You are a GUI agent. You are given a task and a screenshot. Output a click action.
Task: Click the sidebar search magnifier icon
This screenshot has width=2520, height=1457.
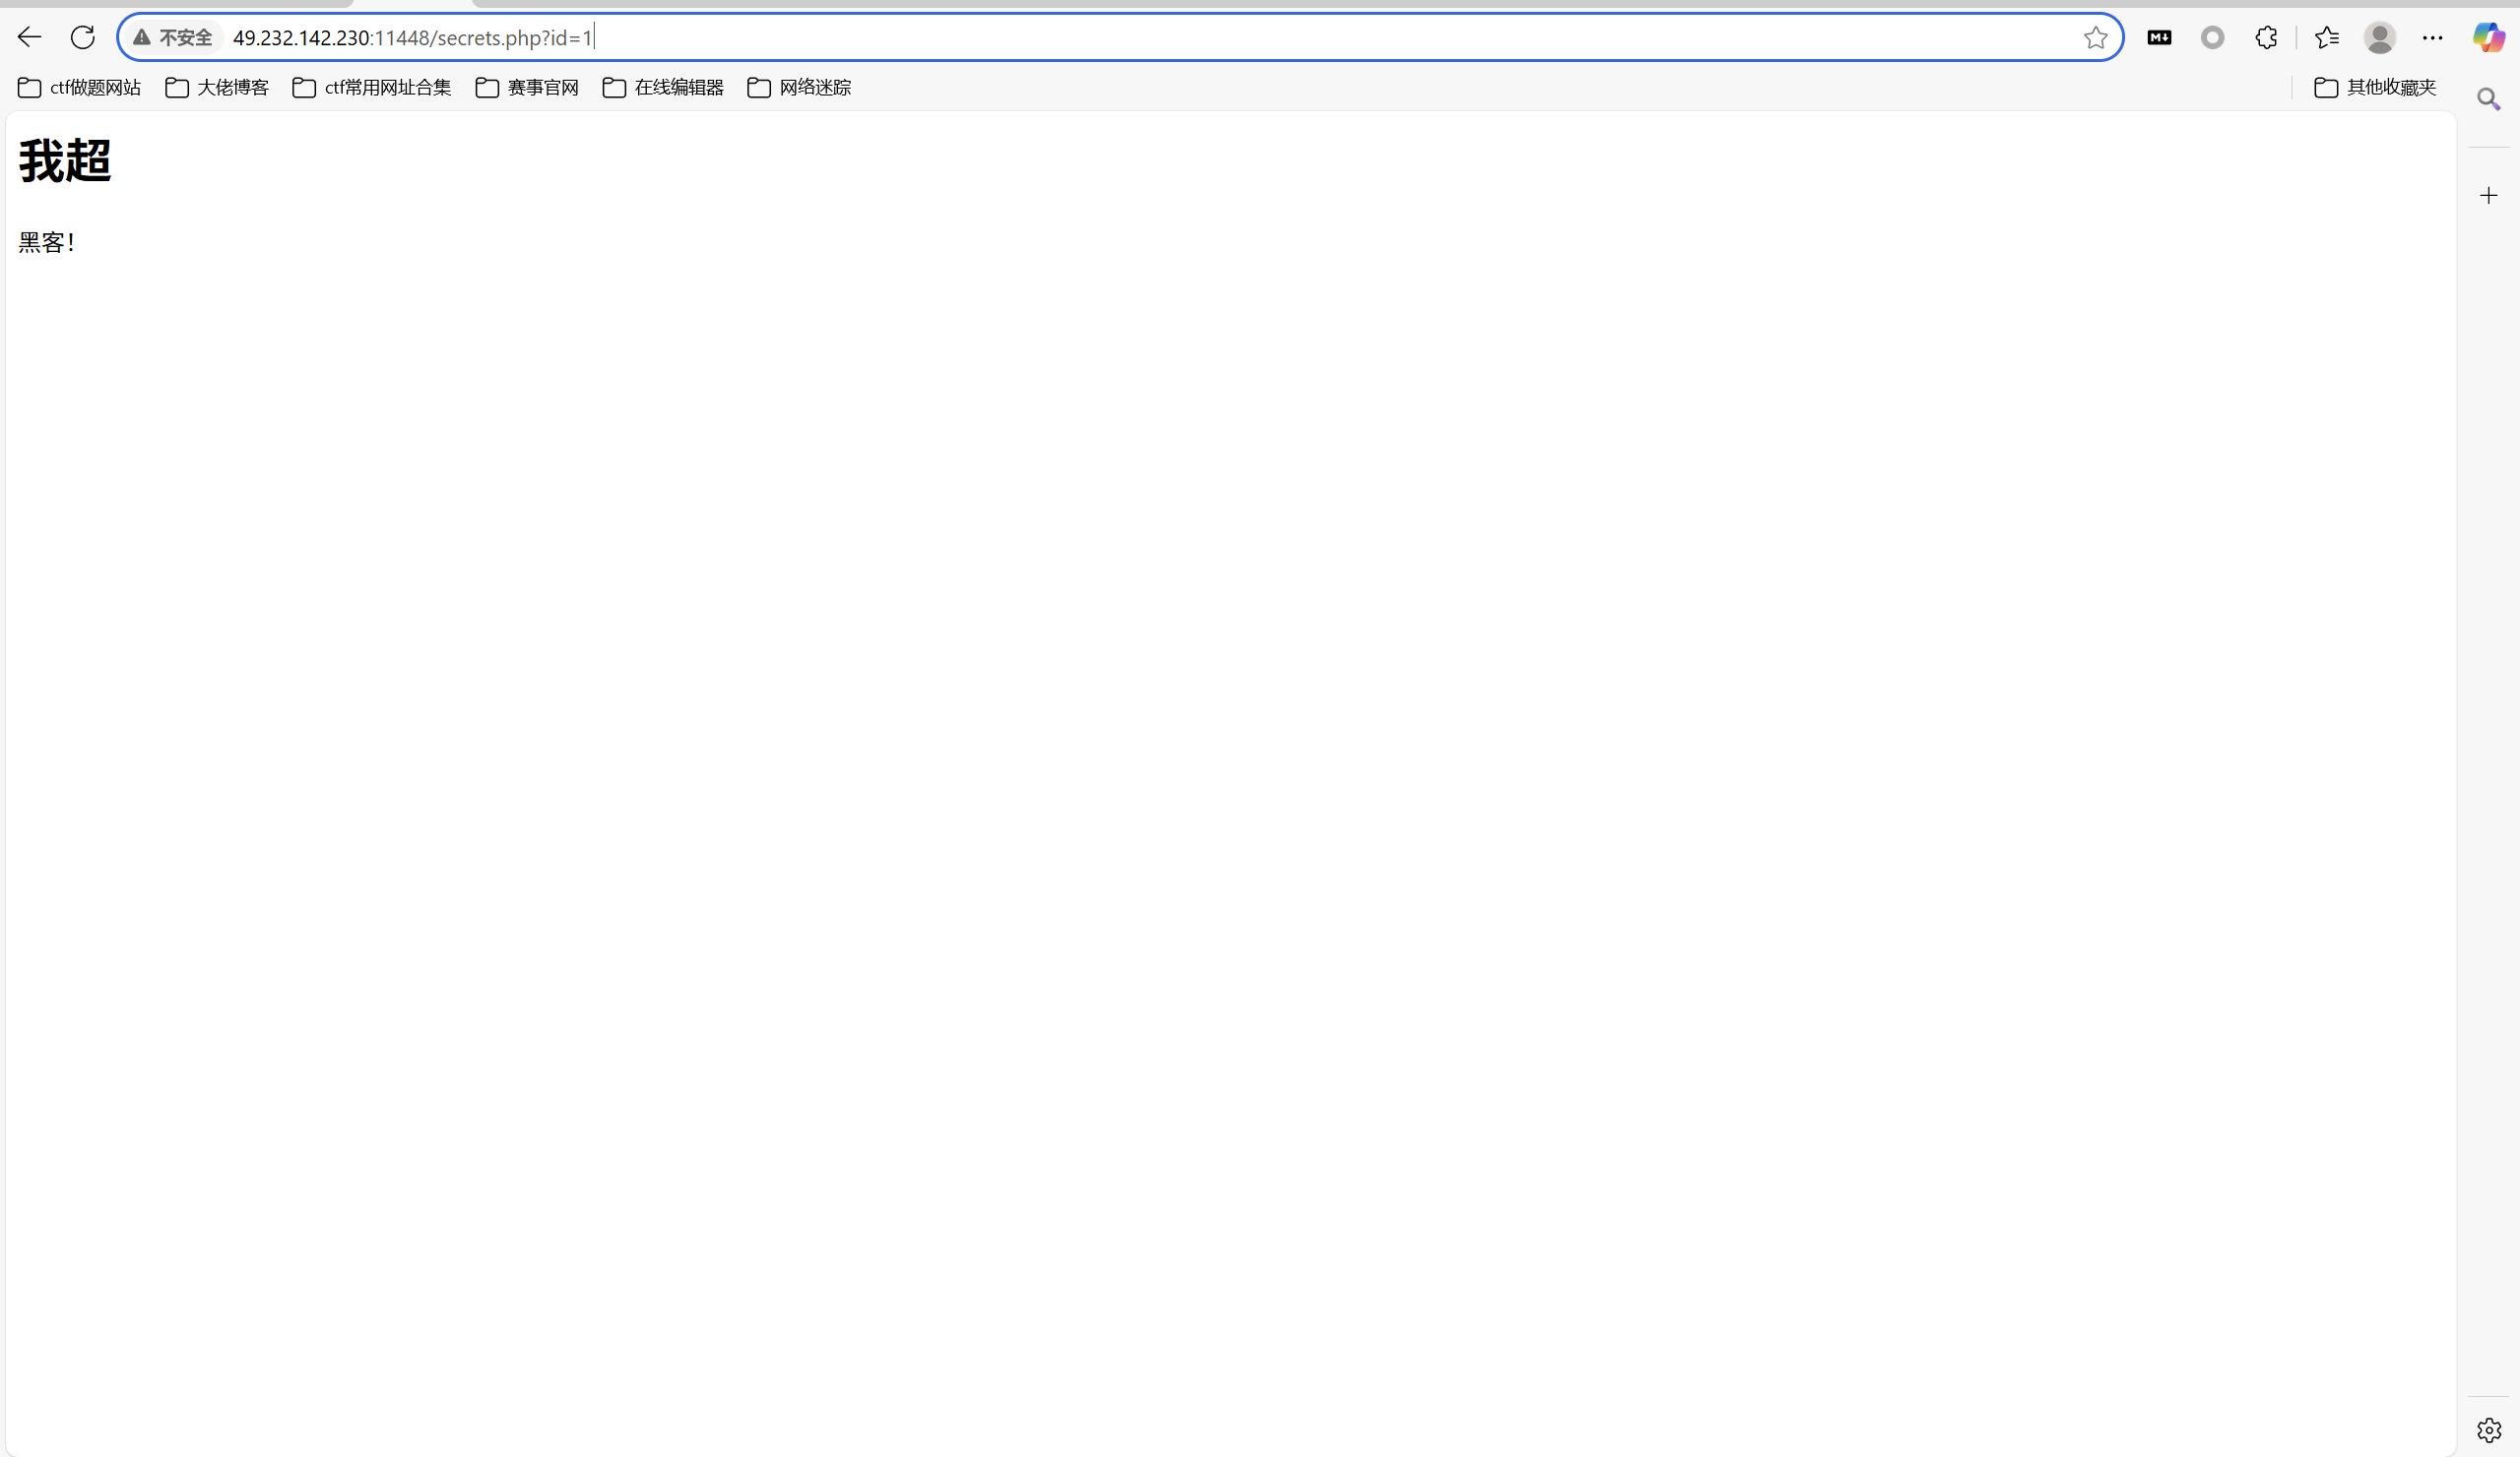[2489, 99]
